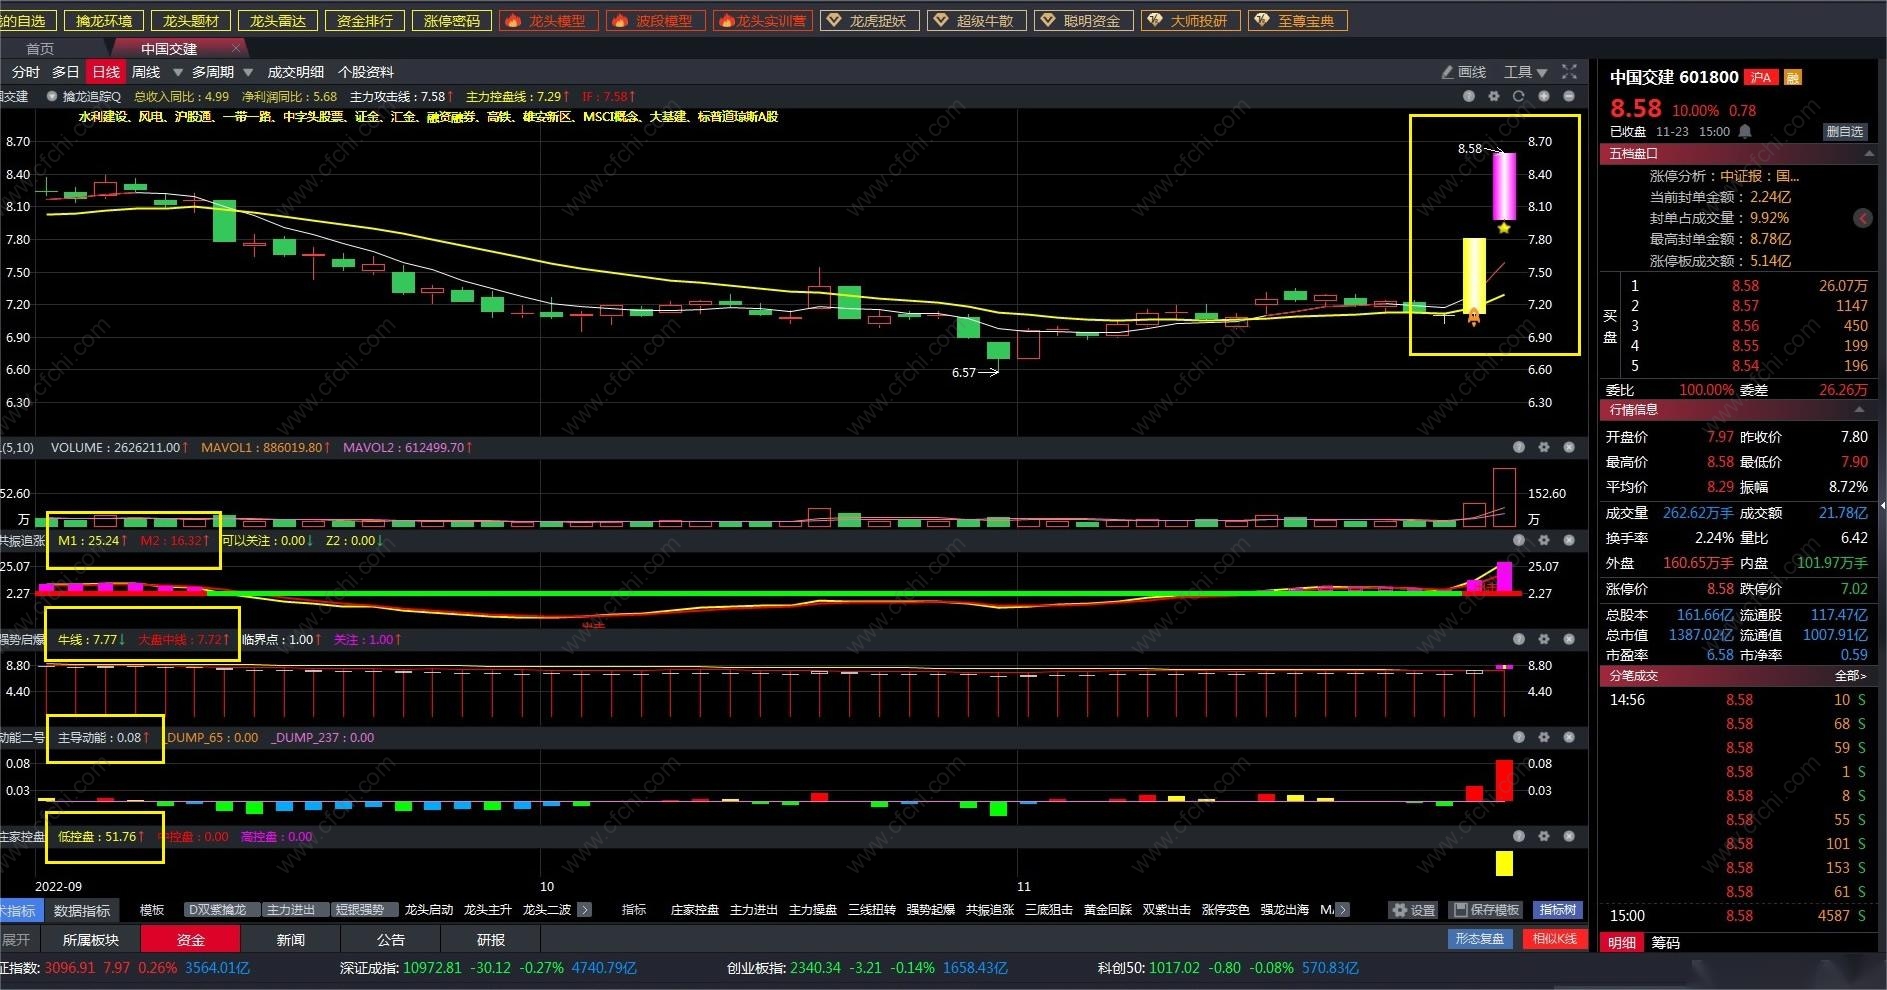
Task: Open 波段模型 flame button
Action: (655, 20)
